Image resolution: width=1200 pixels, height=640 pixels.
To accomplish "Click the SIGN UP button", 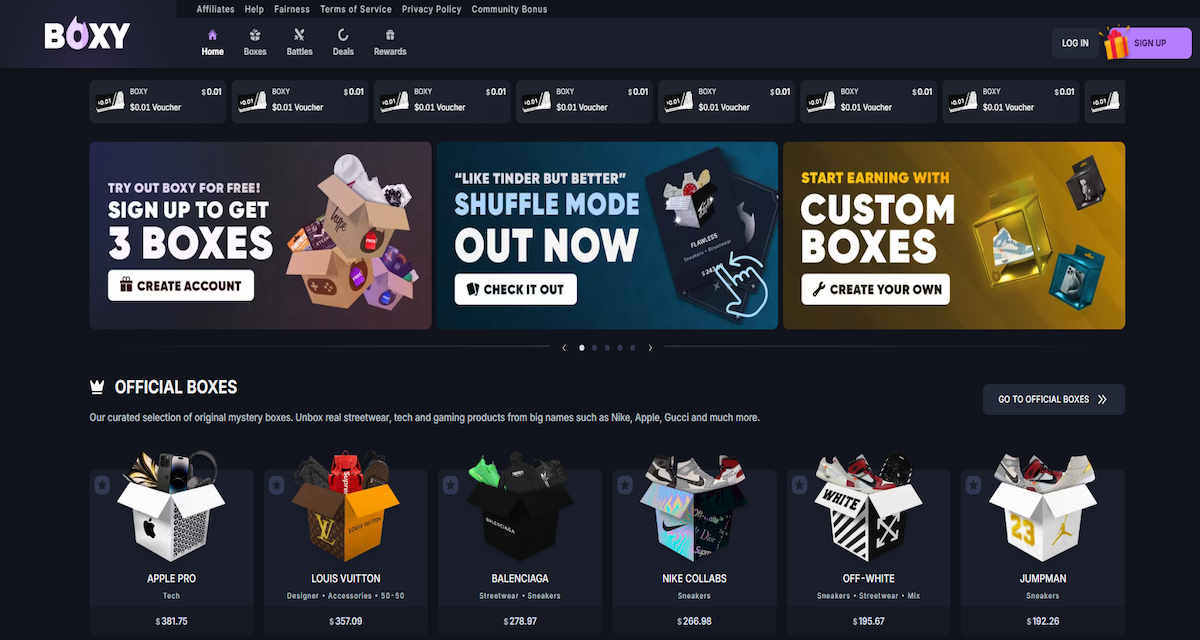I will (1149, 43).
